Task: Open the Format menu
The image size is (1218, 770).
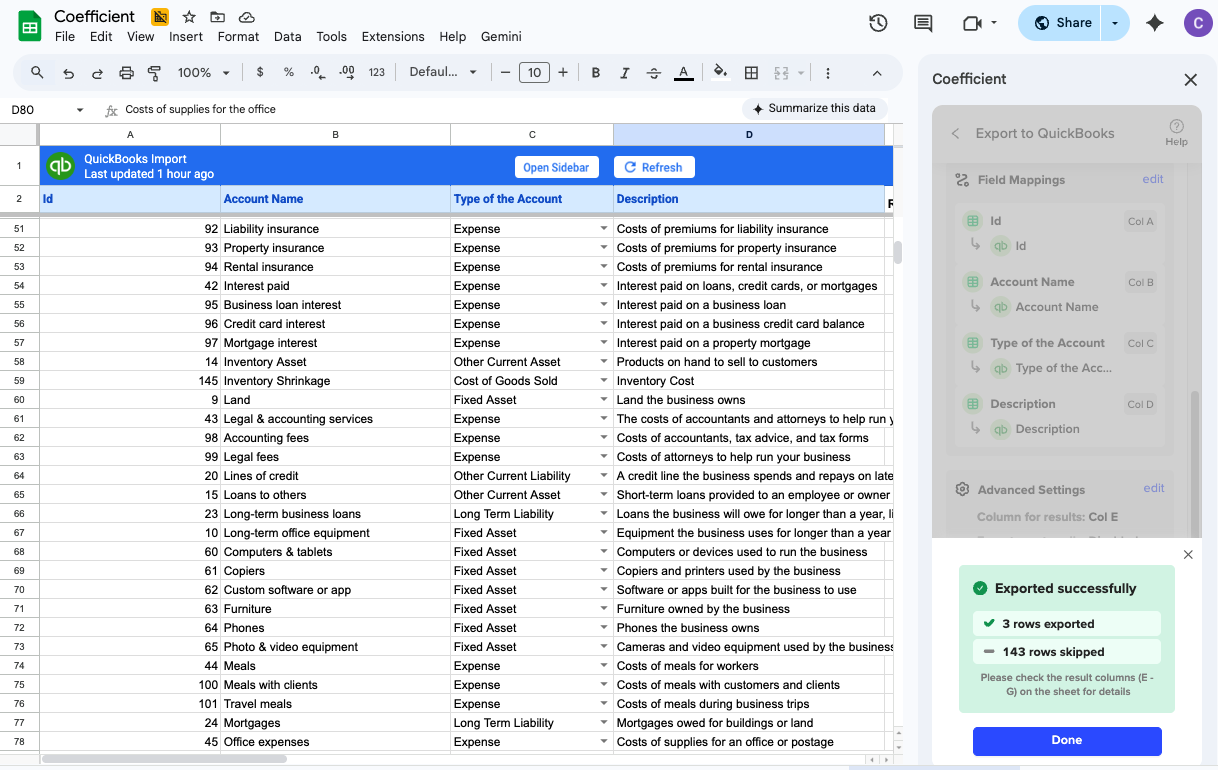Action: point(238,37)
